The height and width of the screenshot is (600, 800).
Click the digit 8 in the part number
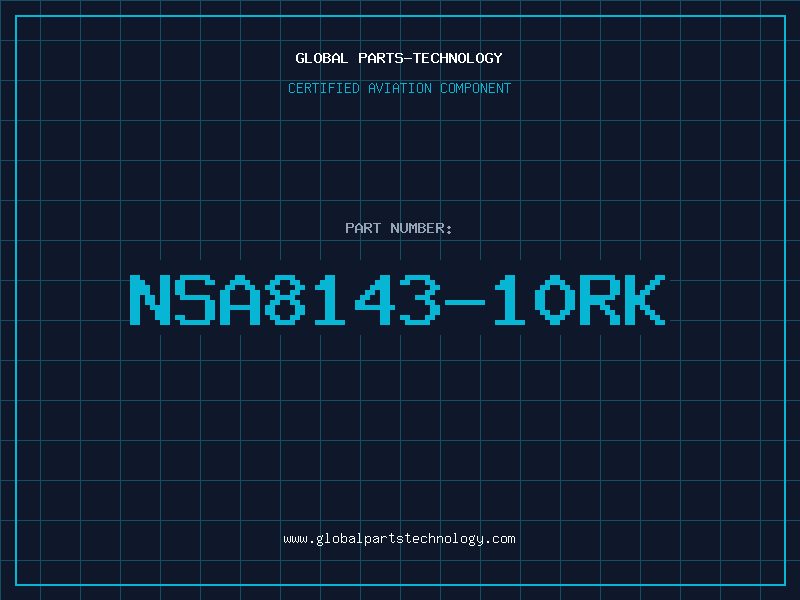pyautogui.click(x=285, y=299)
